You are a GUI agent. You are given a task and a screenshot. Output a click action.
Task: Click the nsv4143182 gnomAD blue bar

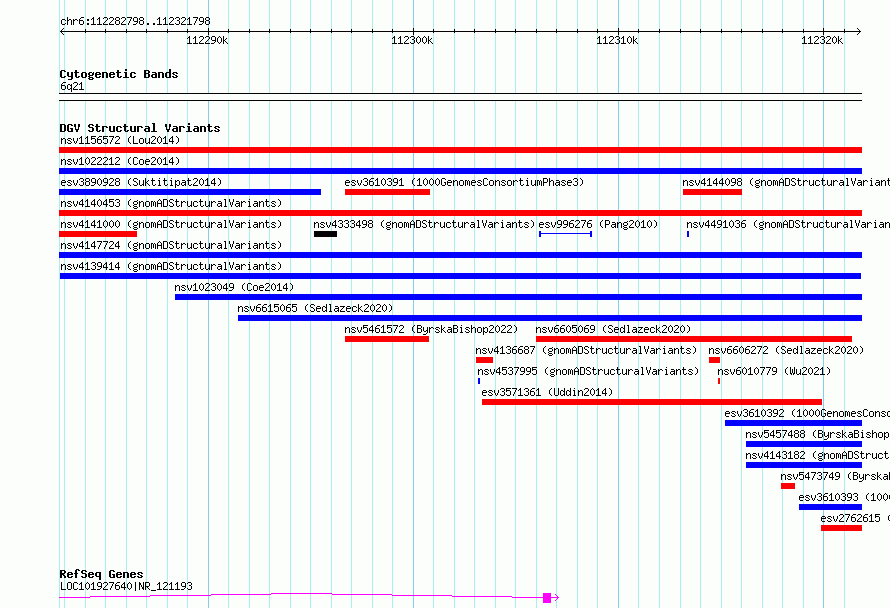click(804, 465)
